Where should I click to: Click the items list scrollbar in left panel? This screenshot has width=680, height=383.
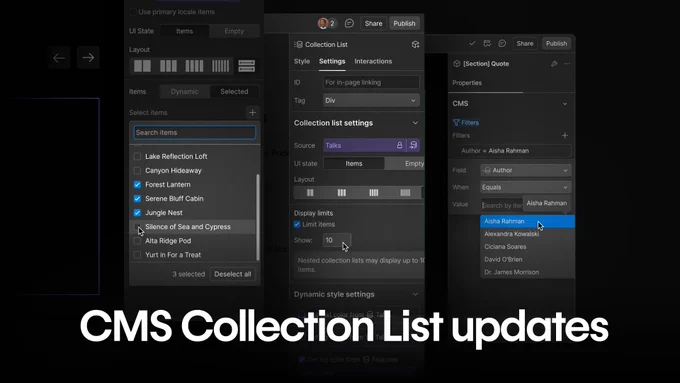258,217
